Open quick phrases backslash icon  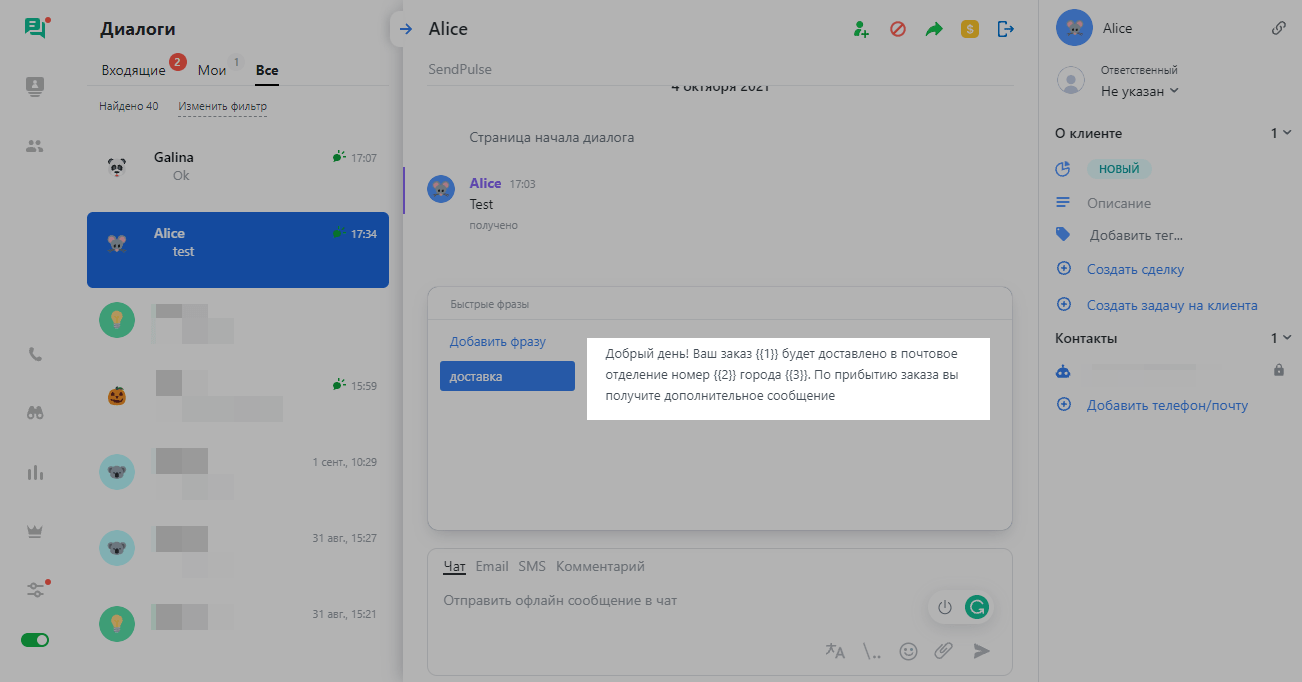872,651
